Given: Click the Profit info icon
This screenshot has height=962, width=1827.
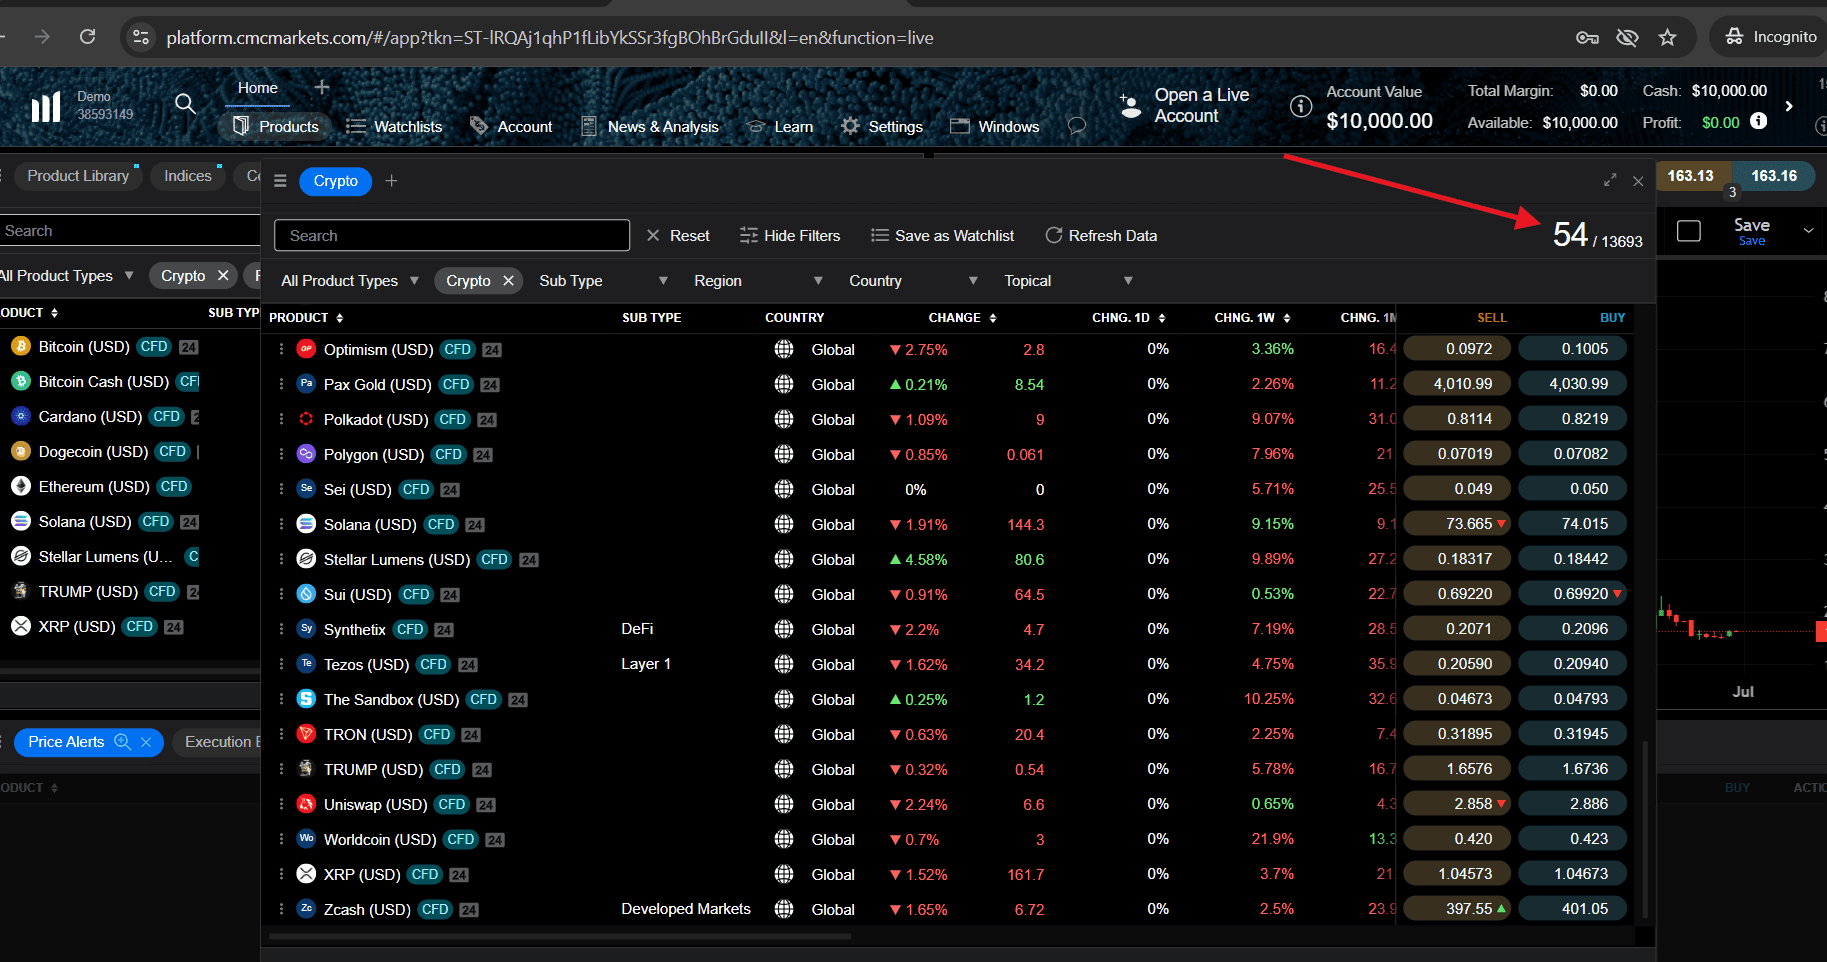Looking at the screenshot, I should coord(1759,121).
